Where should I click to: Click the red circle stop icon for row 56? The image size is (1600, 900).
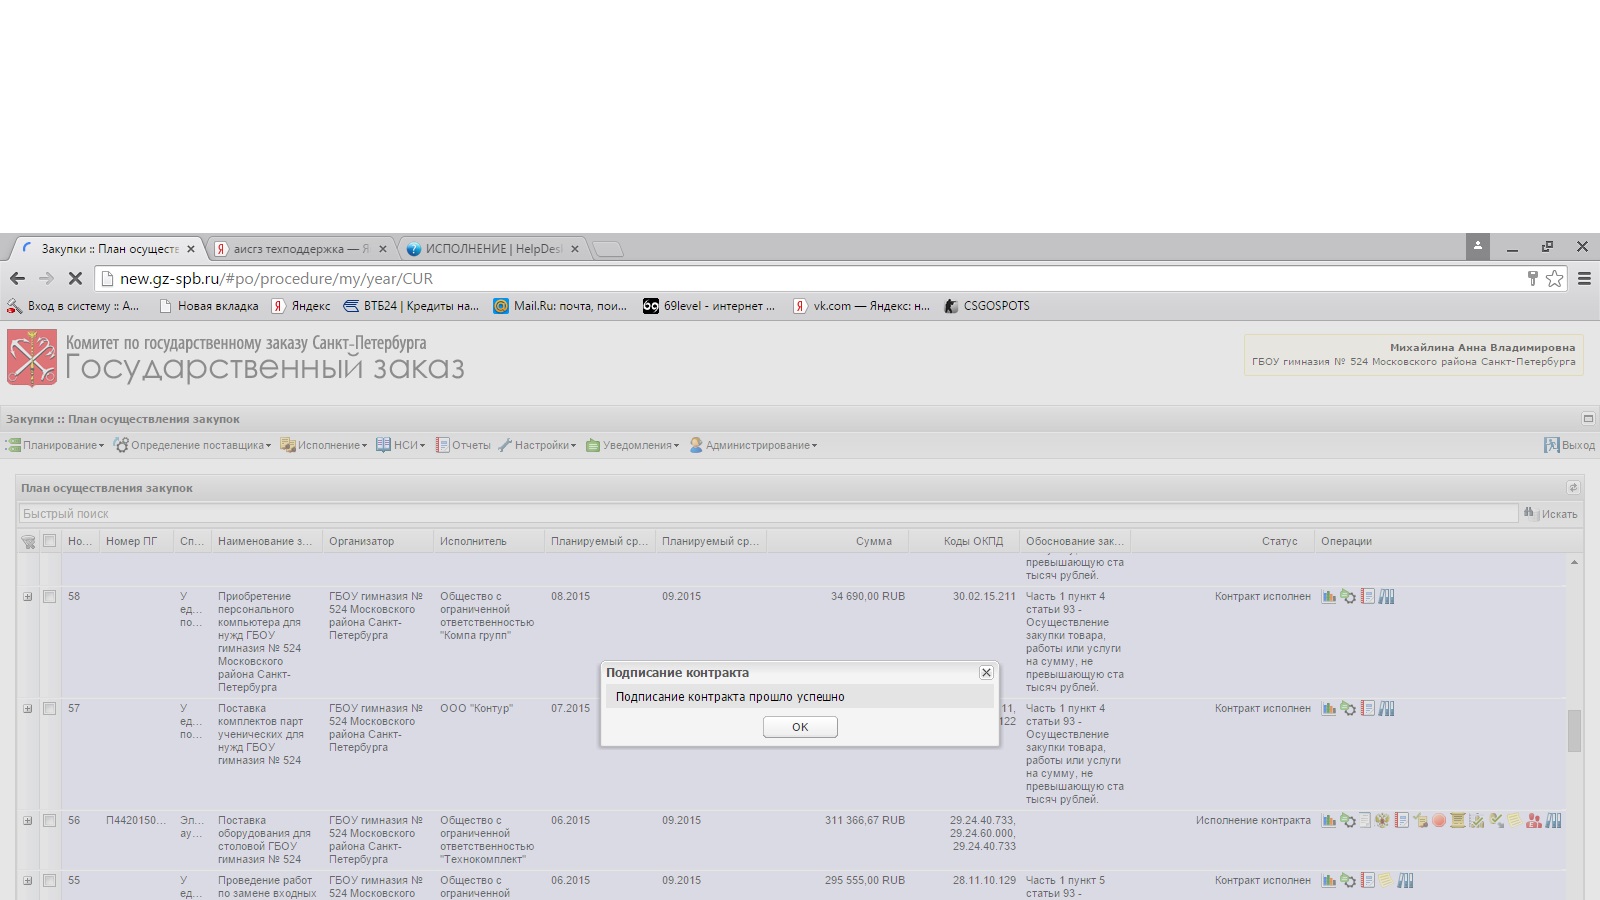pos(1439,821)
